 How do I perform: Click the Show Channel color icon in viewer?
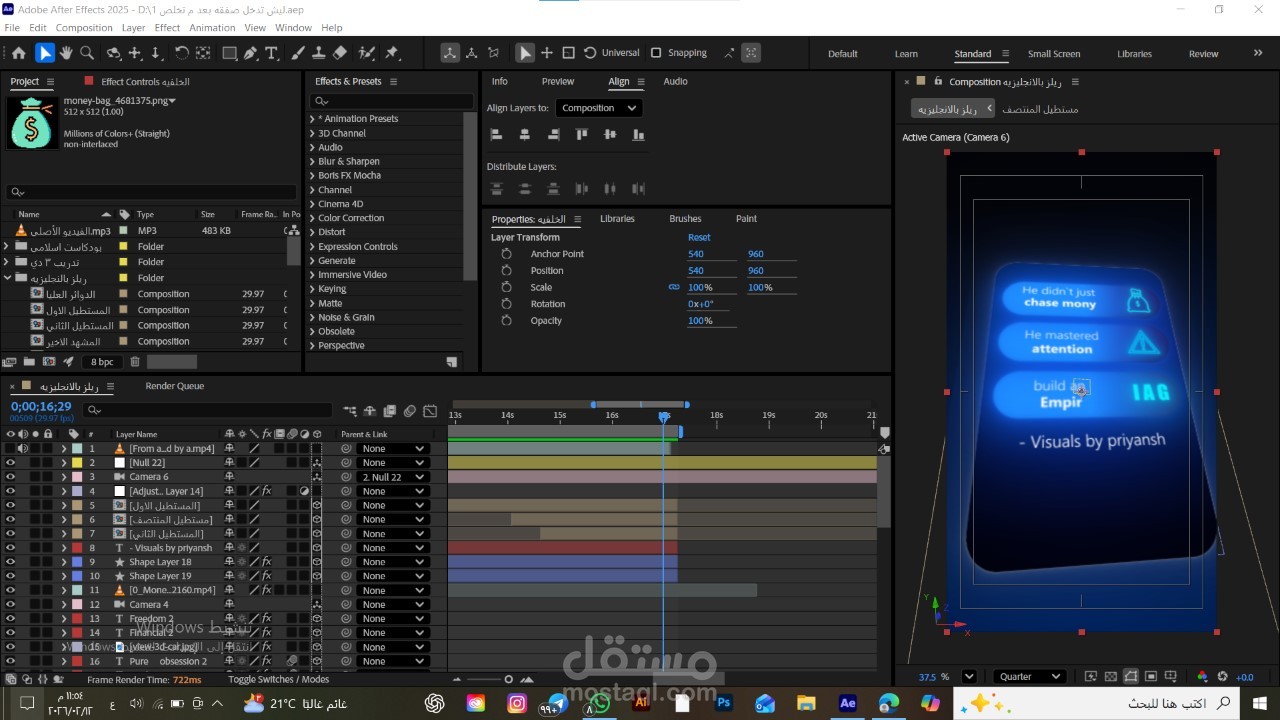point(1202,677)
